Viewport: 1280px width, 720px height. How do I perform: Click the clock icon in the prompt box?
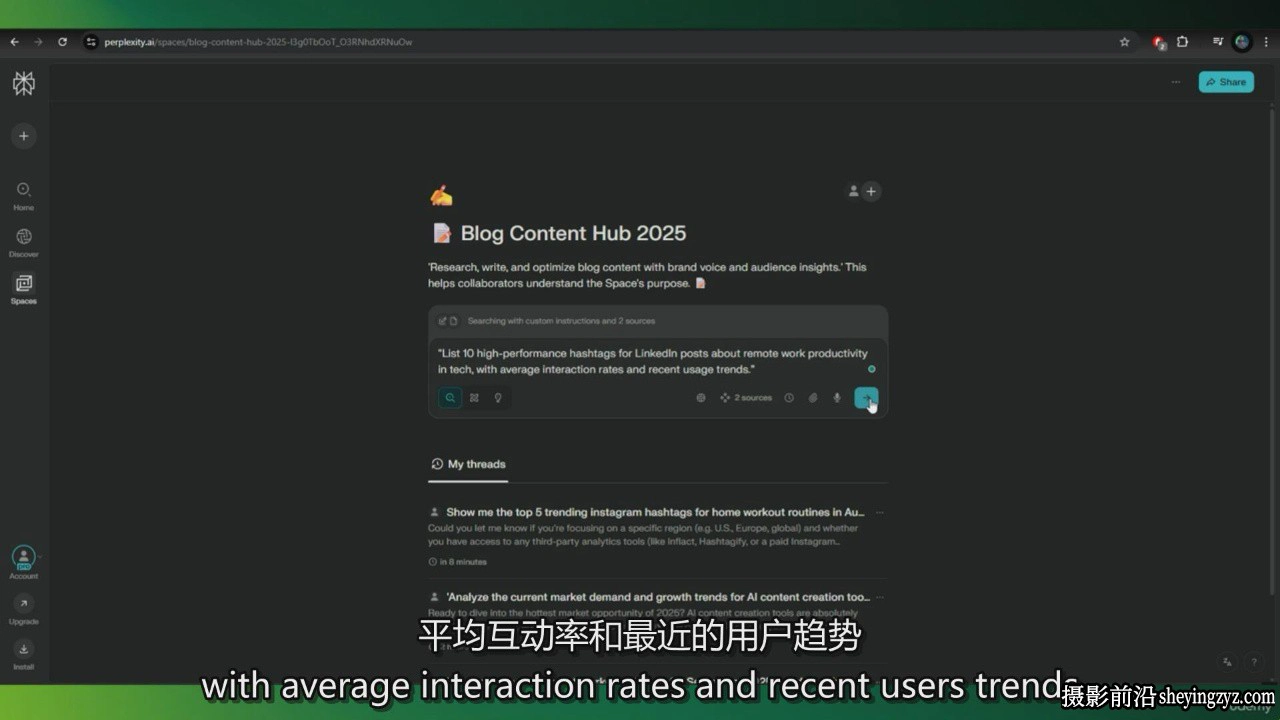click(x=789, y=398)
